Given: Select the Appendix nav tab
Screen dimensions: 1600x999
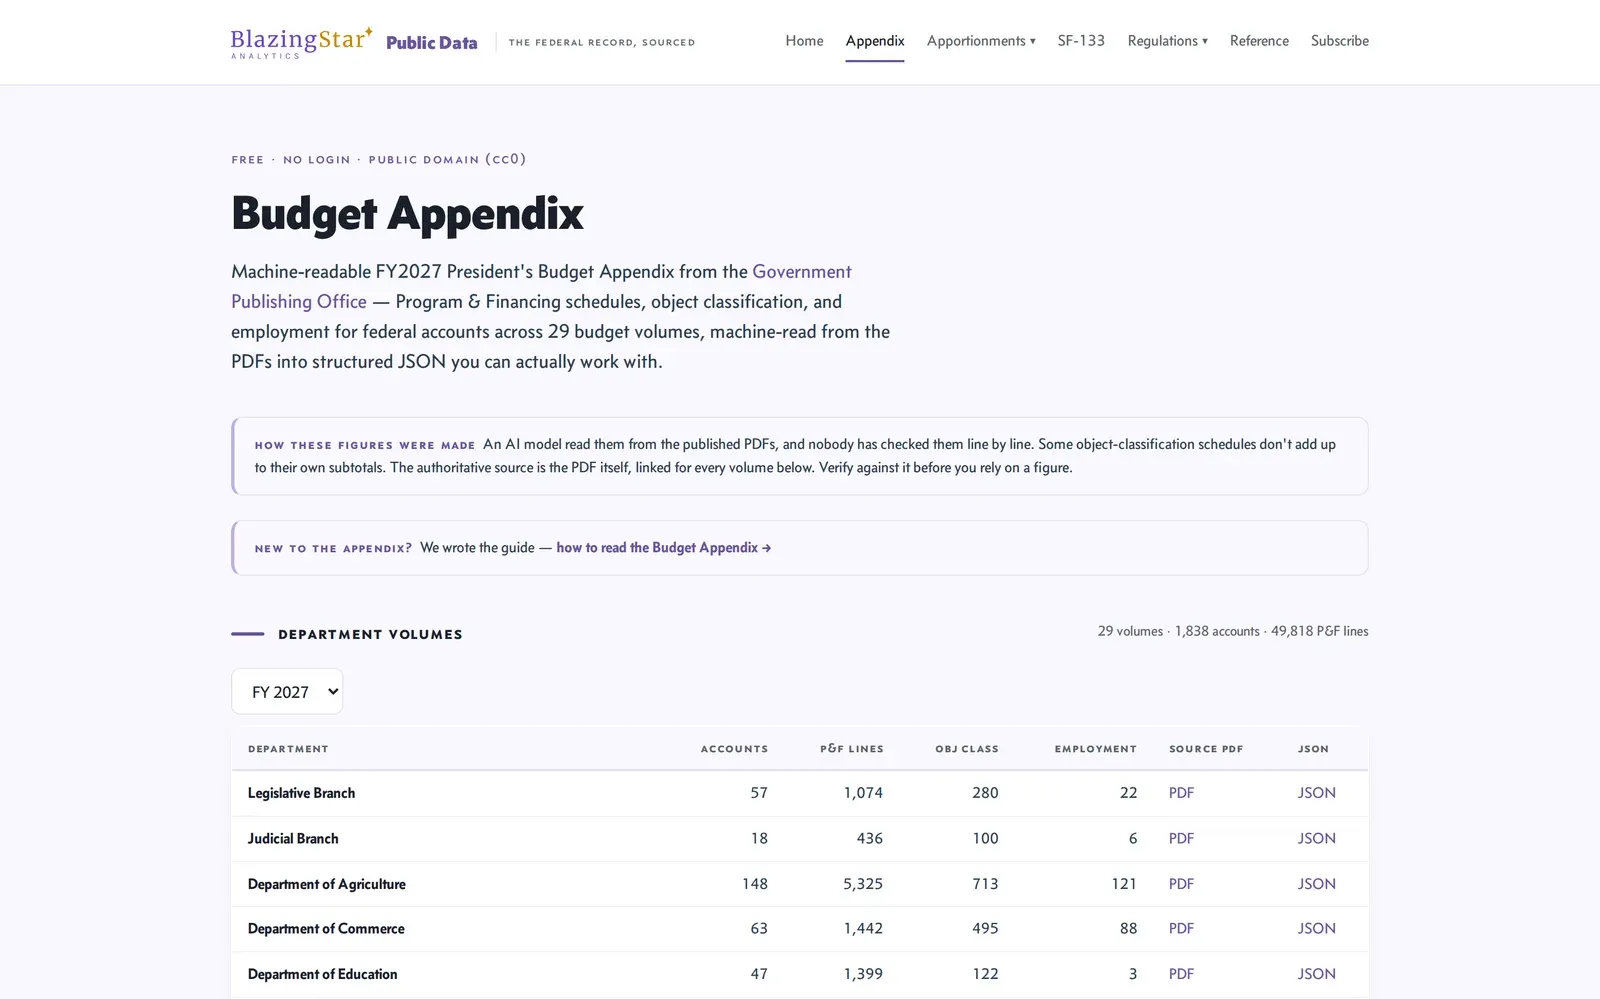Looking at the screenshot, I should click(x=875, y=41).
